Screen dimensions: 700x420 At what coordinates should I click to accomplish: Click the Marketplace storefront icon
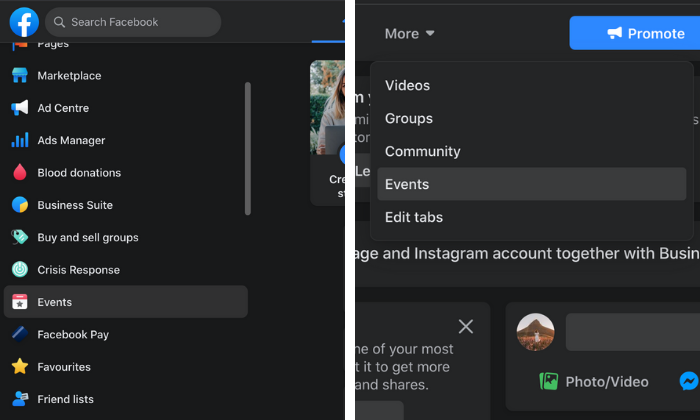point(20,75)
